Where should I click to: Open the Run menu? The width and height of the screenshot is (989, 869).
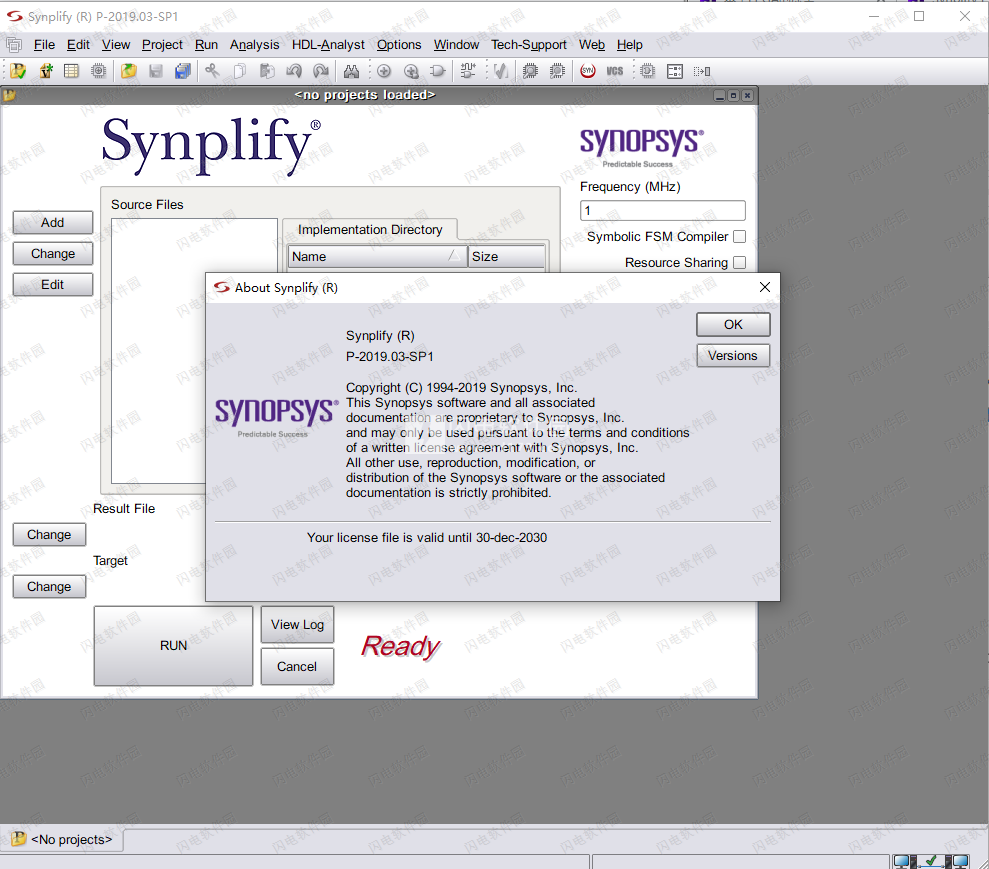(x=206, y=45)
